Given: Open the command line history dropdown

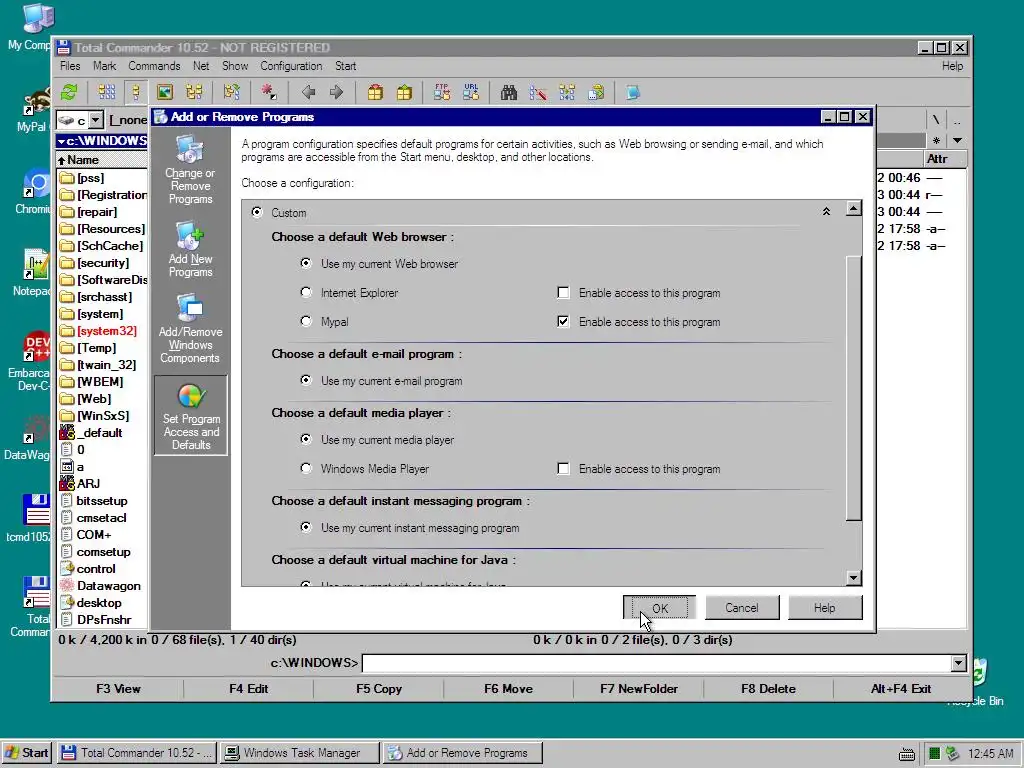Looking at the screenshot, I should 958,664.
